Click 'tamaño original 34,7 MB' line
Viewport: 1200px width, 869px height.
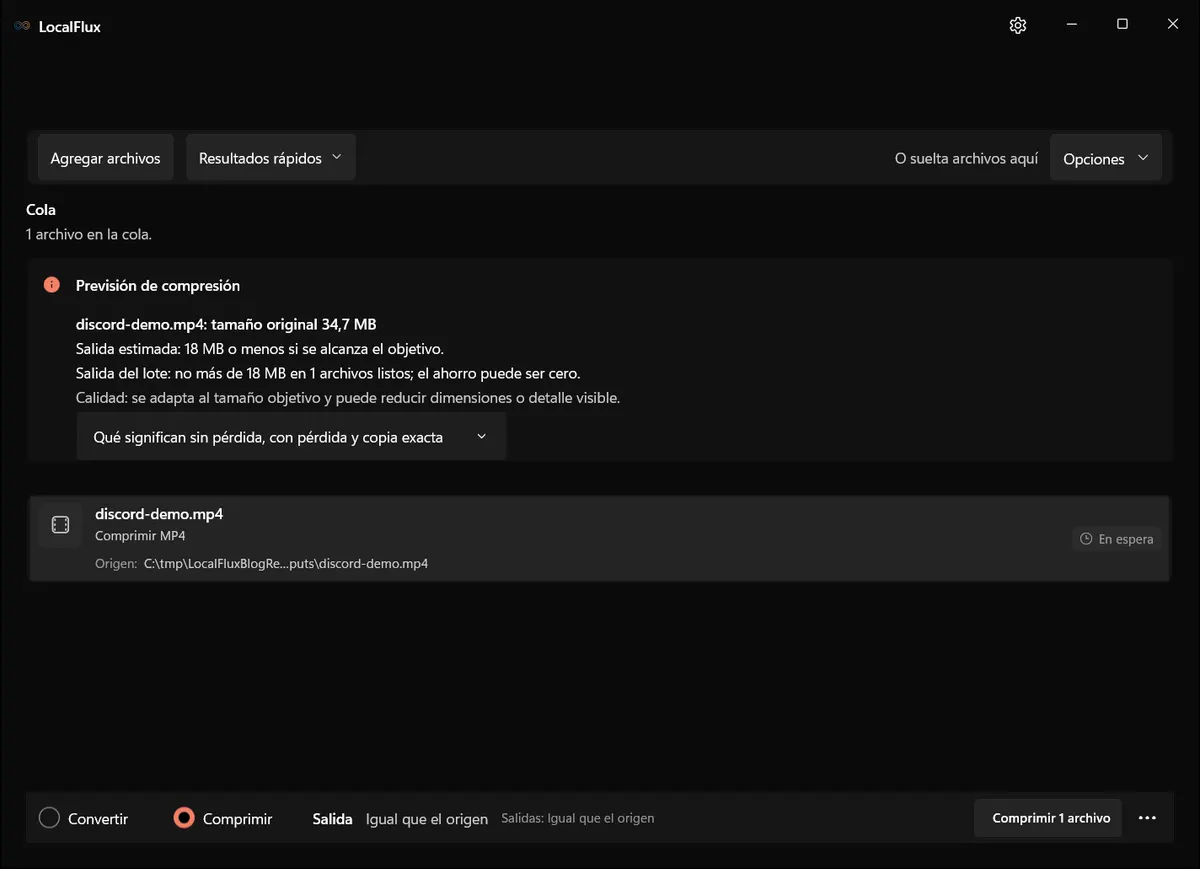(226, 324)
